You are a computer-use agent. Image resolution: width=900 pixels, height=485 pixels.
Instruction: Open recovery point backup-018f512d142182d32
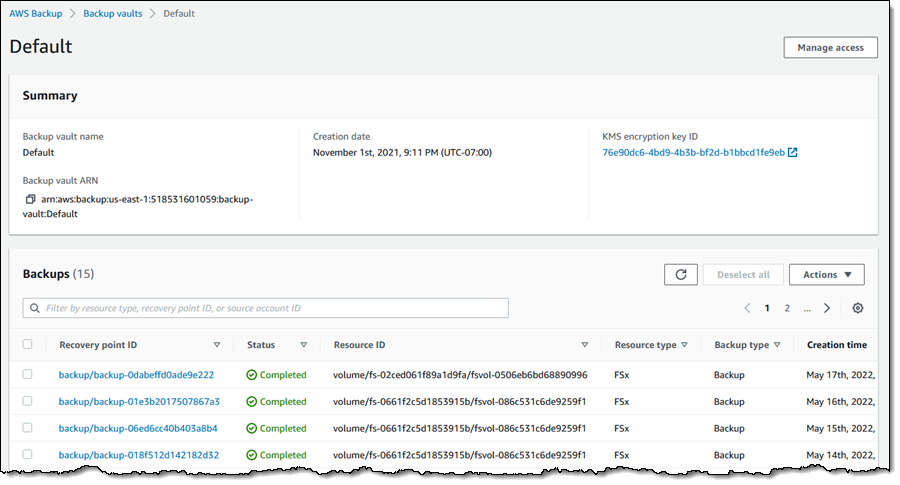pos(138,455)
